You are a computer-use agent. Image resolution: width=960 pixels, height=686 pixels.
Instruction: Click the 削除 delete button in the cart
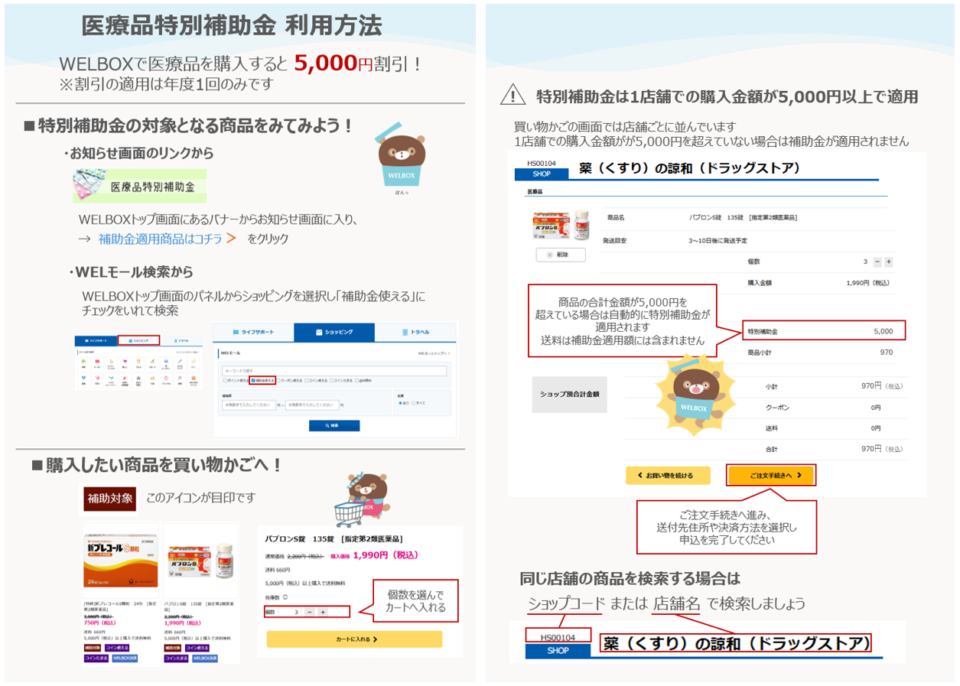click(560, 255)
